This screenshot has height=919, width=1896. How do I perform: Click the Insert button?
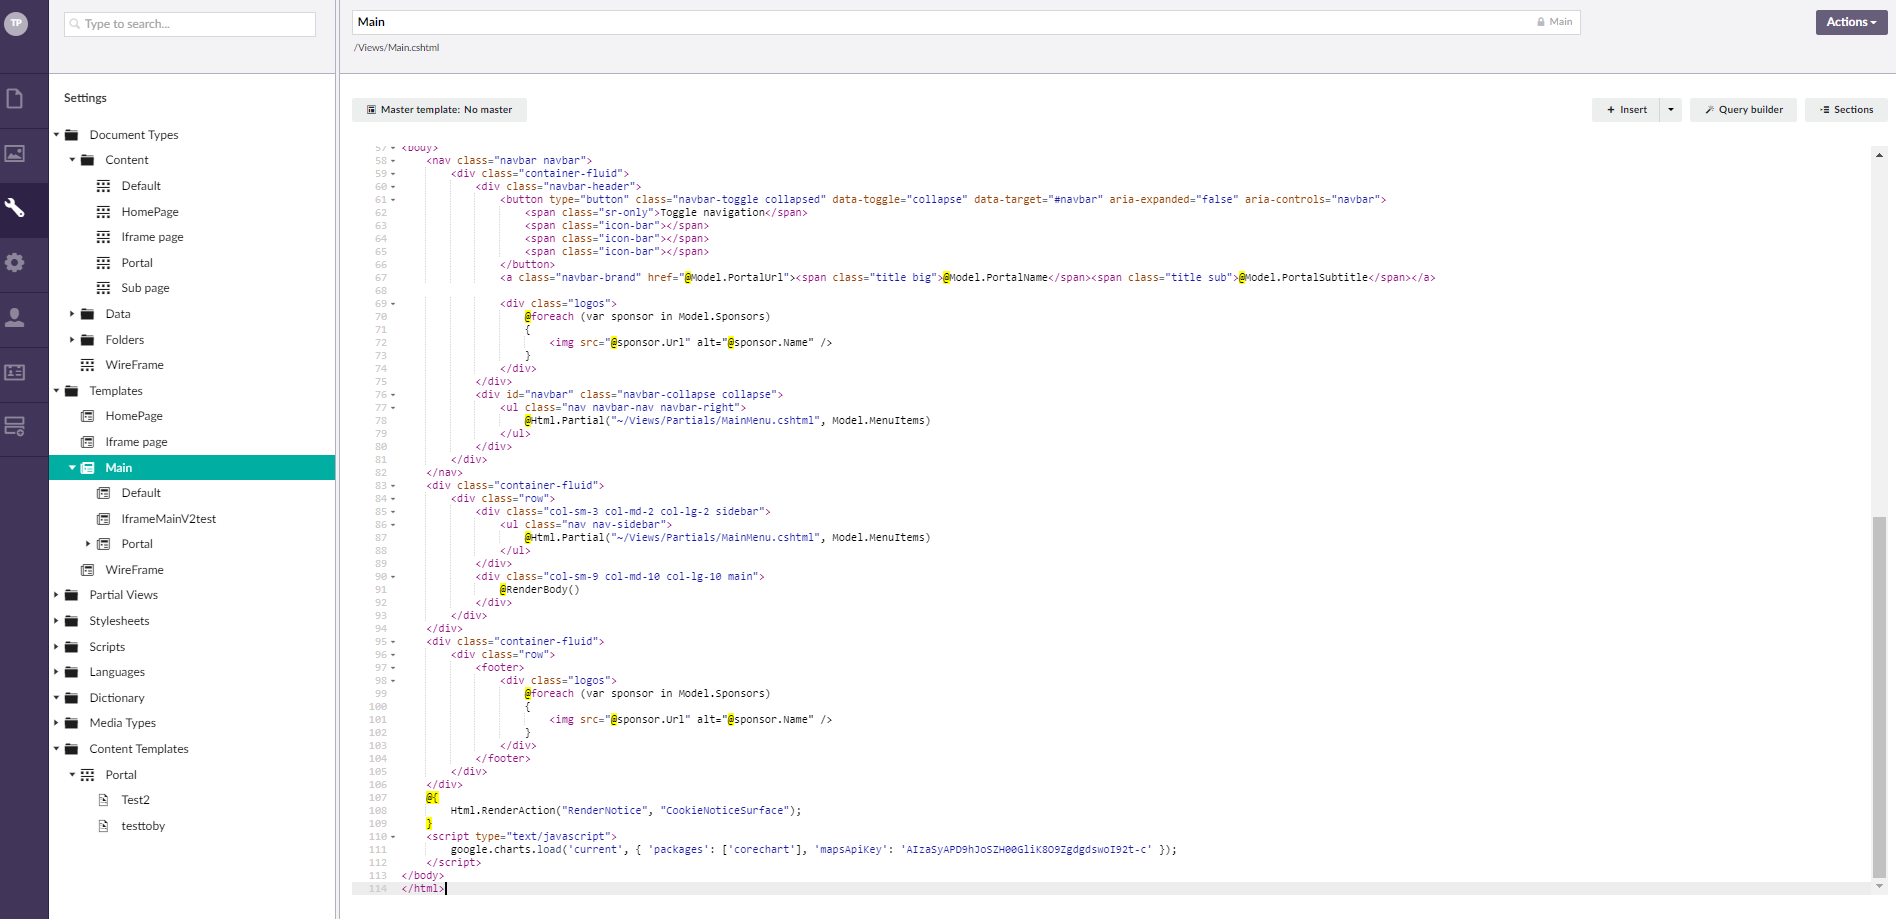(x=1626, y=110)
